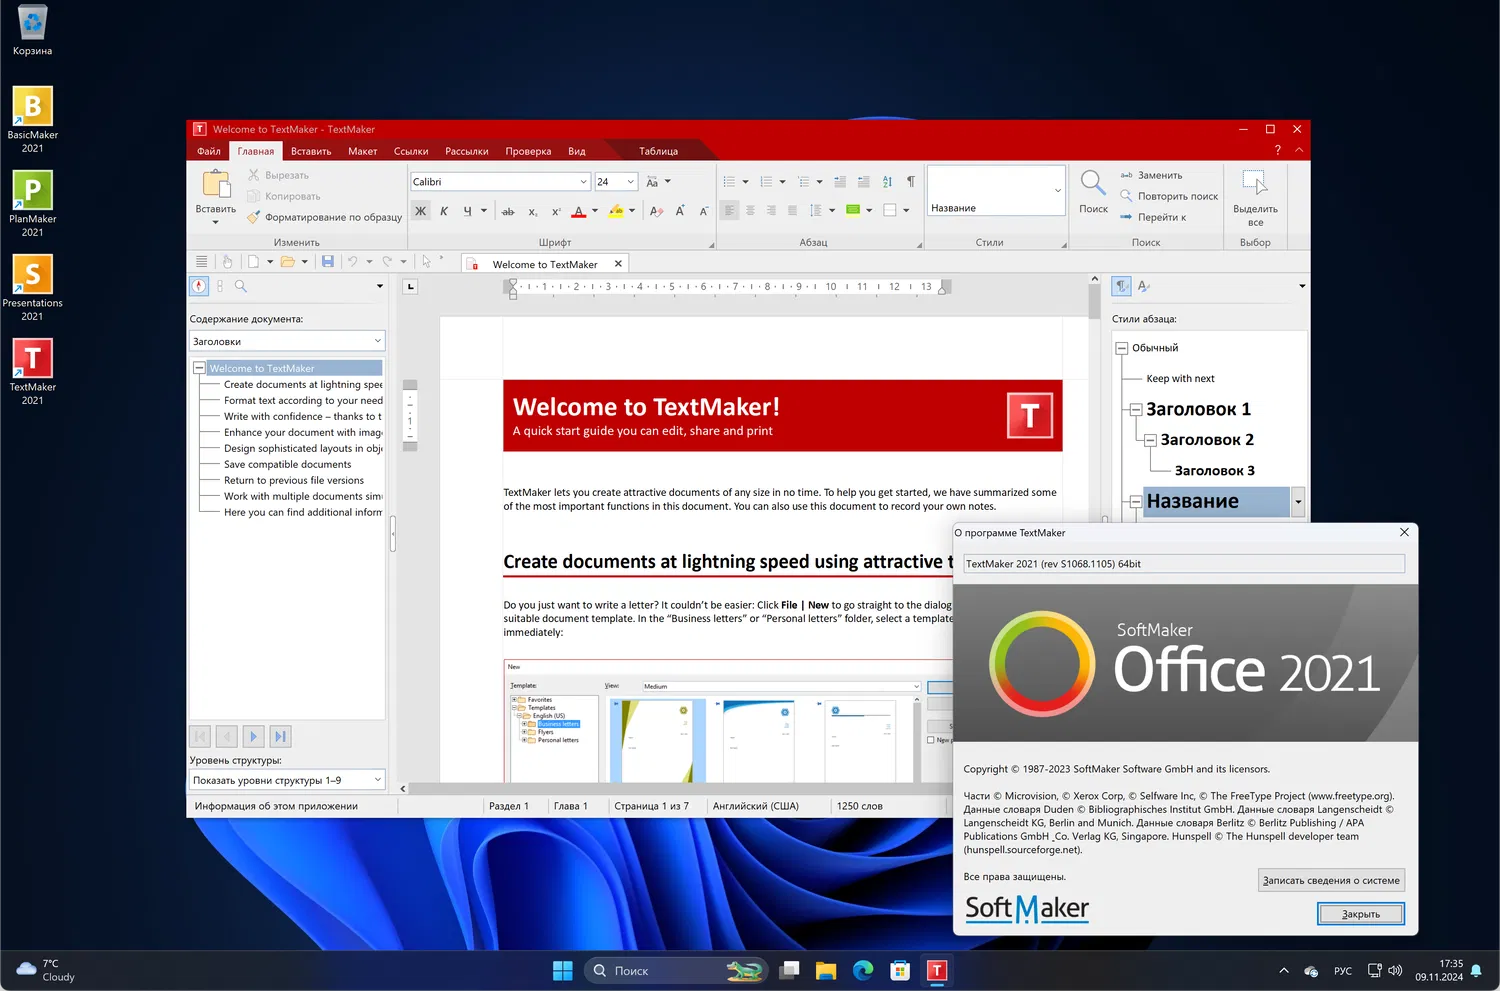Justify the paragraph text

792,211
